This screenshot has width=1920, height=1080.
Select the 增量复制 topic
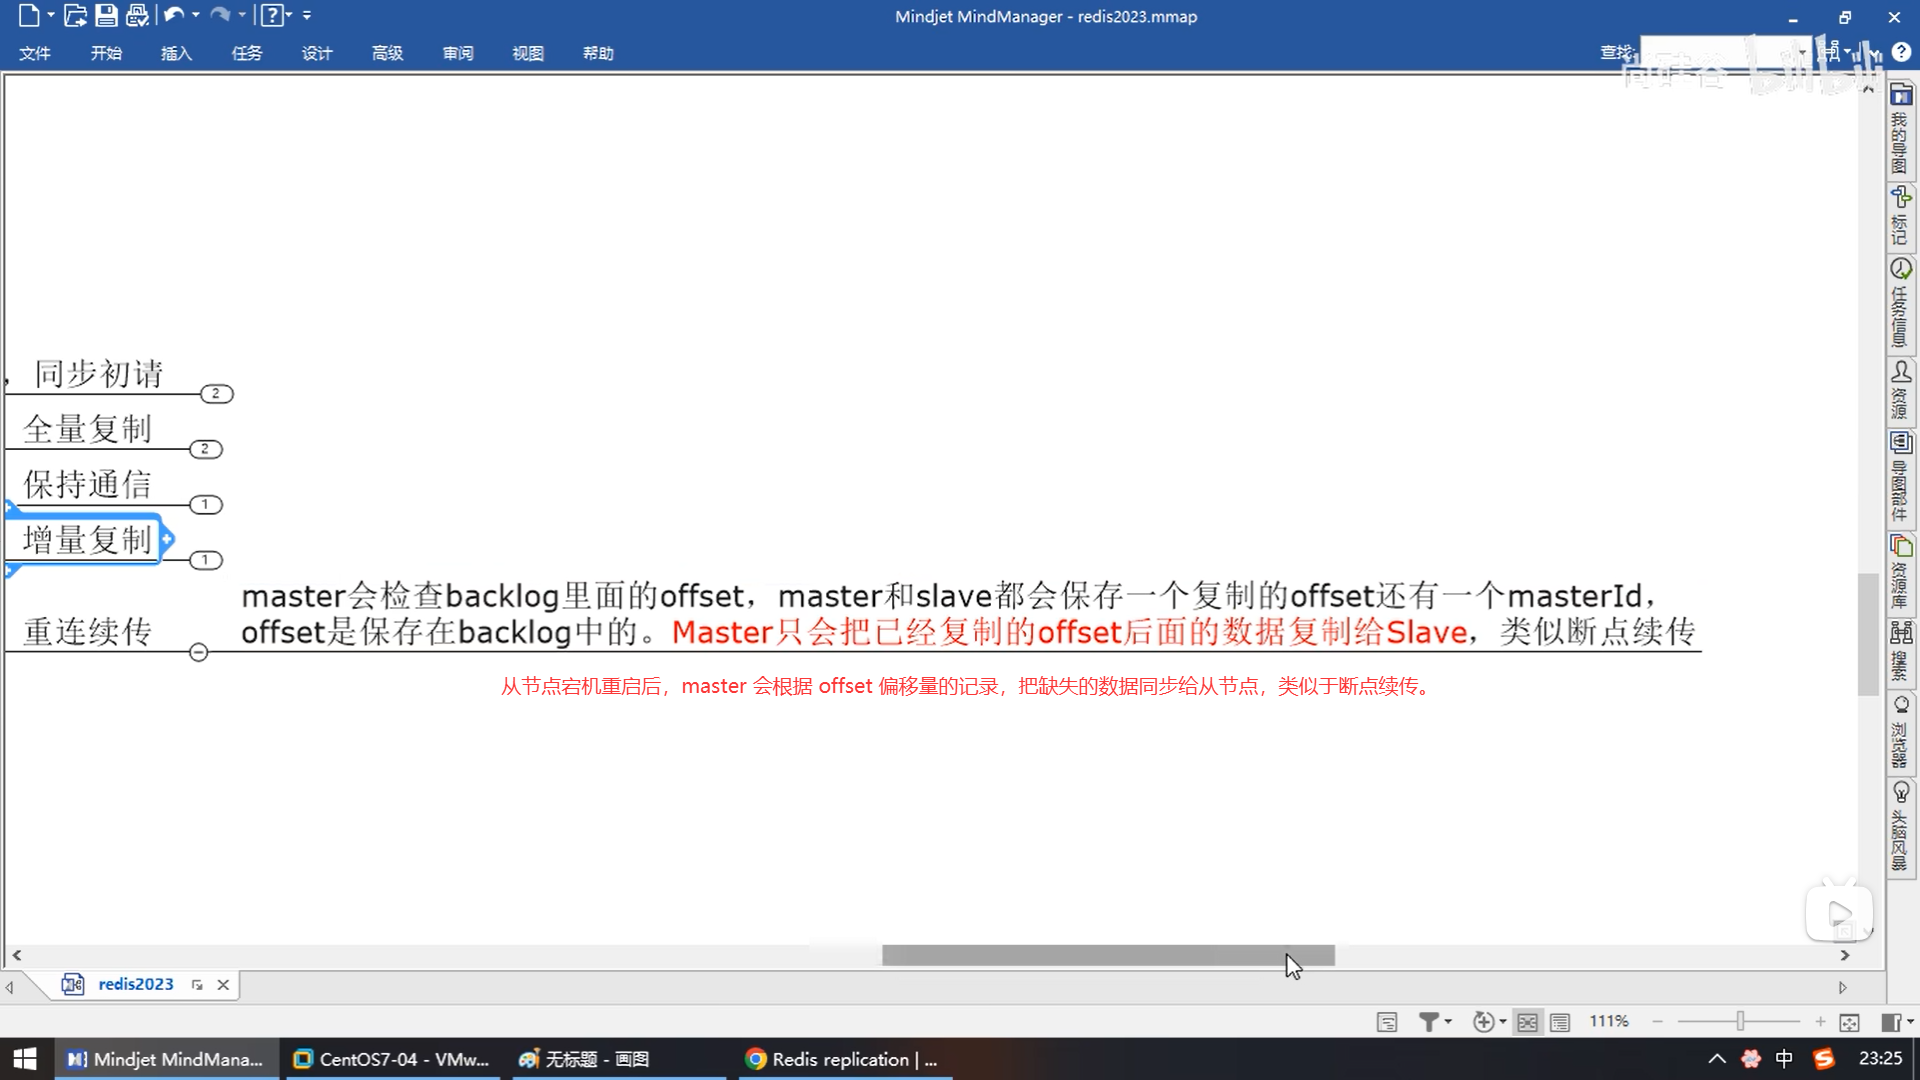87,540
